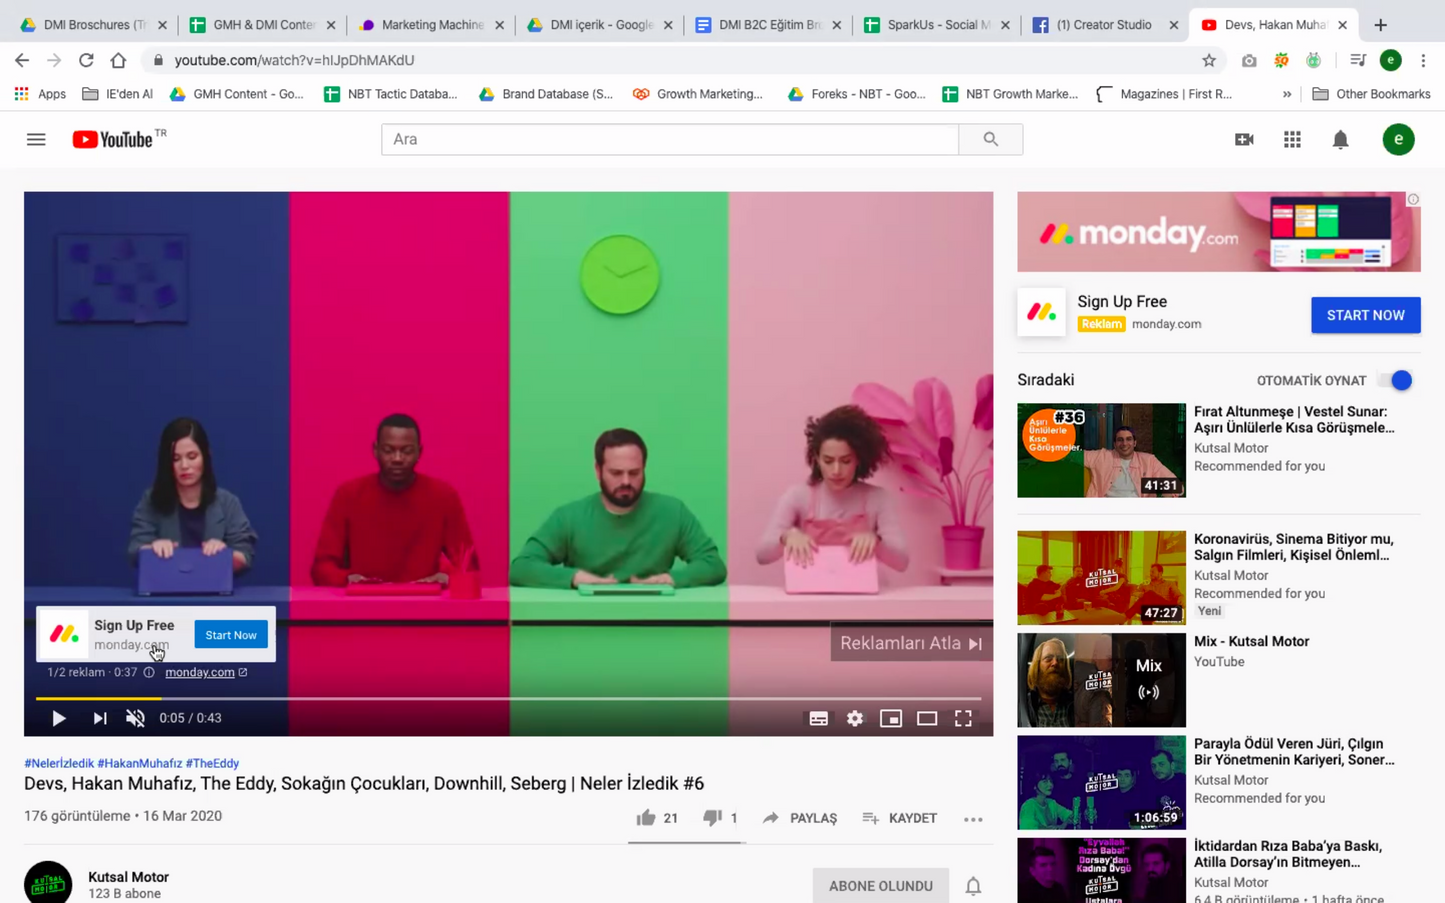Screen dimensions: 1445x903
Task: Open the notifications bell in YouTube header
Action: click(1340, 140)
